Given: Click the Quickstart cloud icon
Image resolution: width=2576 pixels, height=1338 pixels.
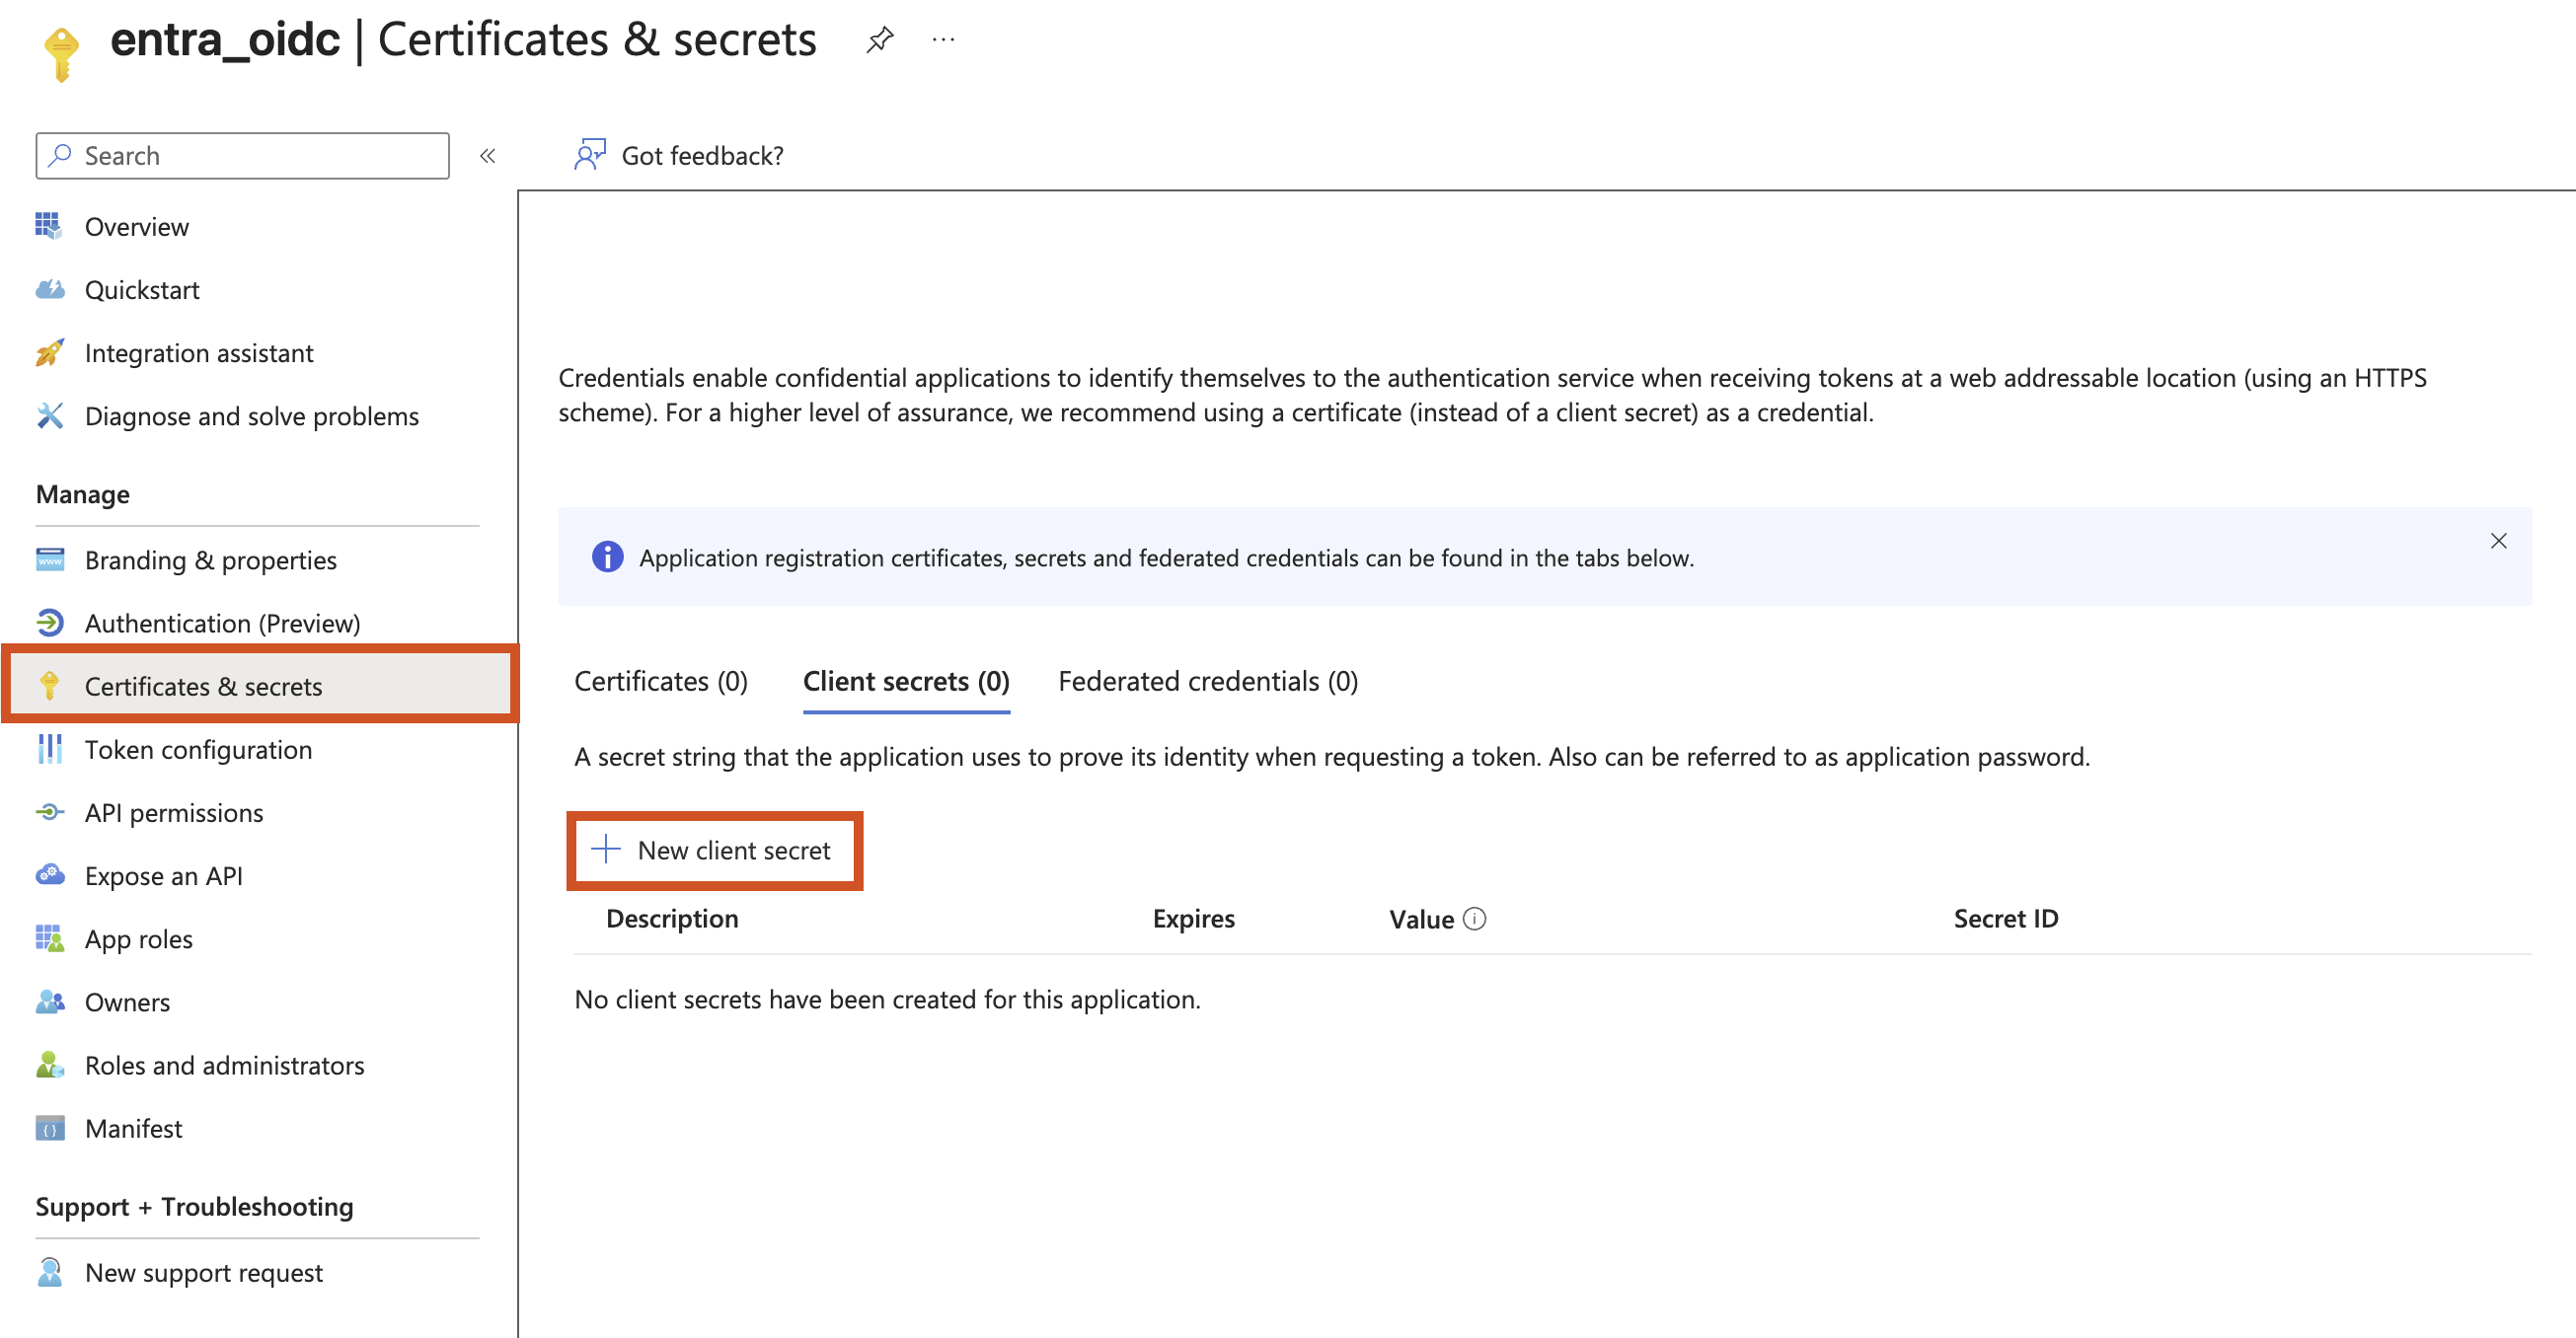Looking at the screenshot, I should coord(50,290).
